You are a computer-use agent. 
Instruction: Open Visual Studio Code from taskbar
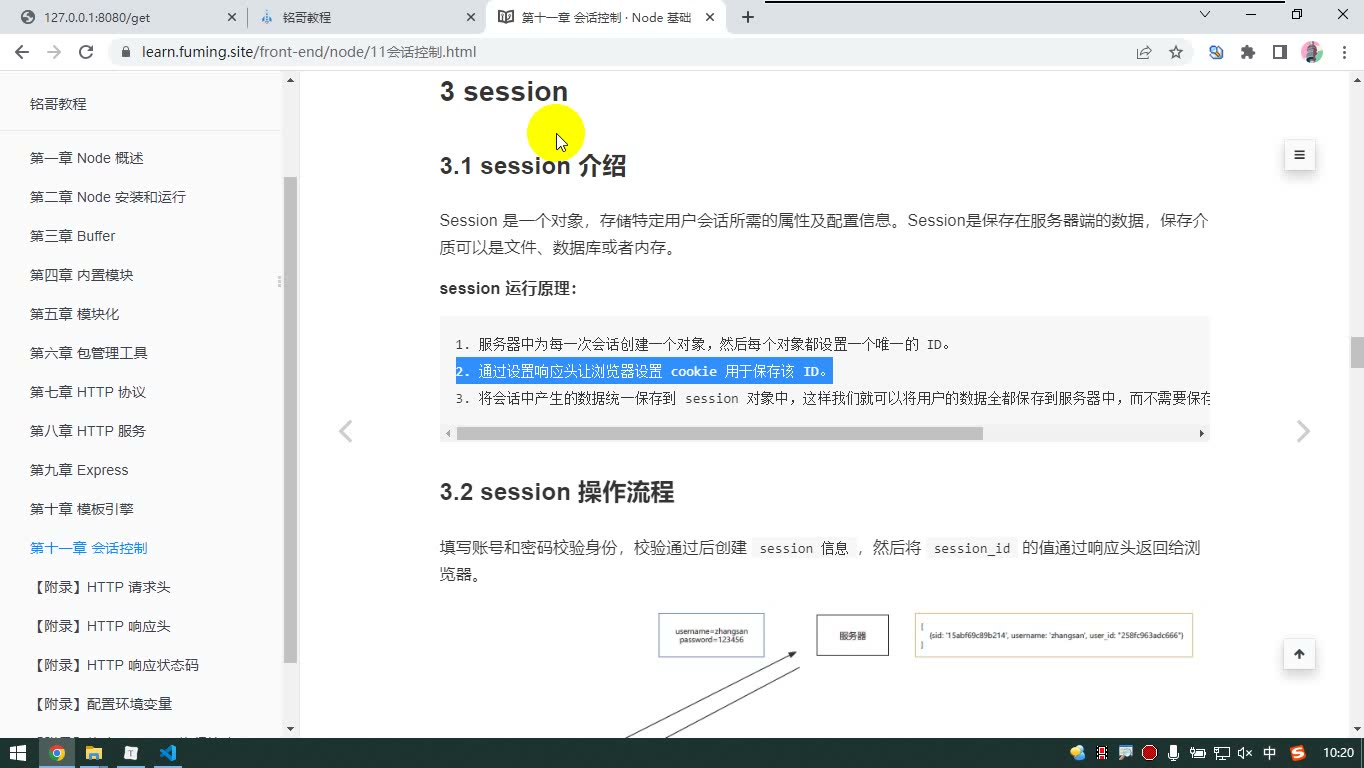click(x=168, y=753)
